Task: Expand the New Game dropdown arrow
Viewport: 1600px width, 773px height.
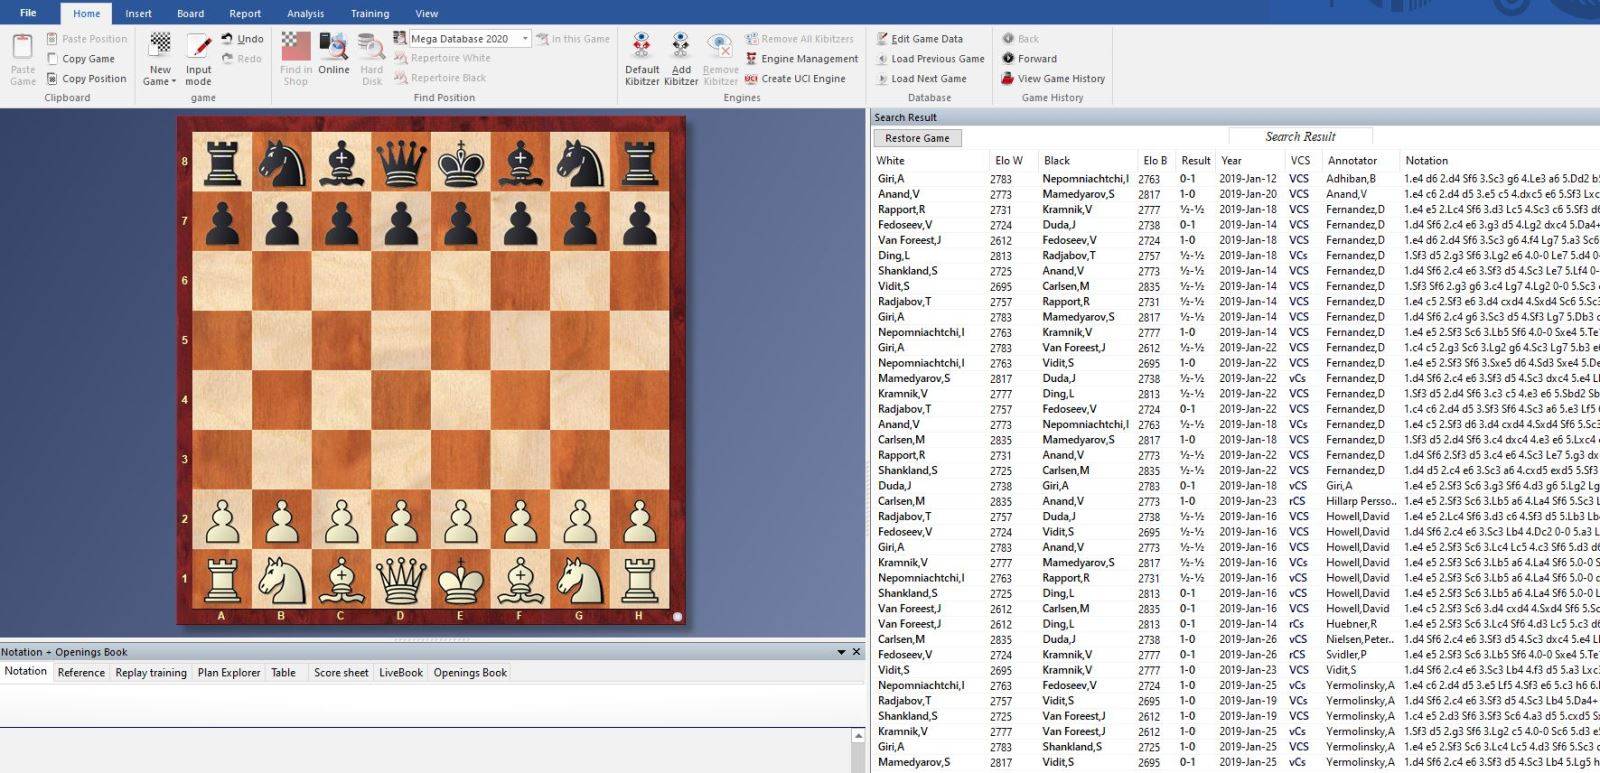Action: pos(174,82)
